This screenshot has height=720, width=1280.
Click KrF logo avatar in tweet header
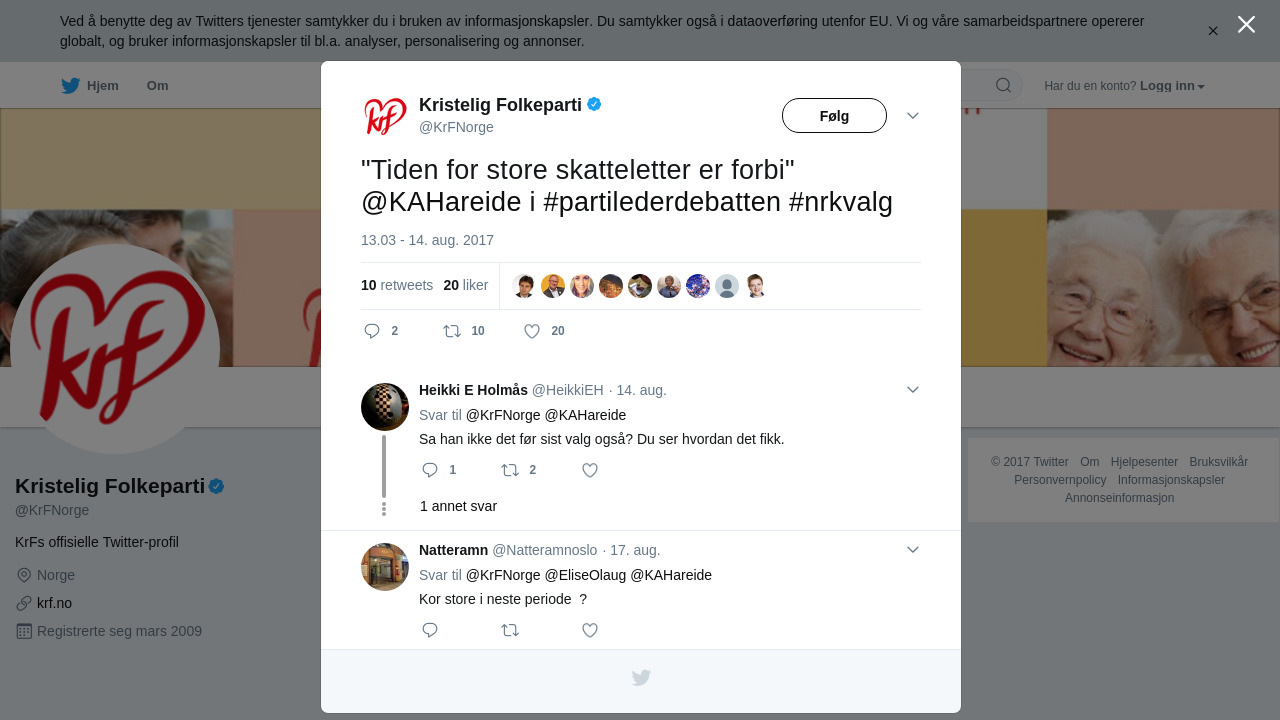[385, 116]
